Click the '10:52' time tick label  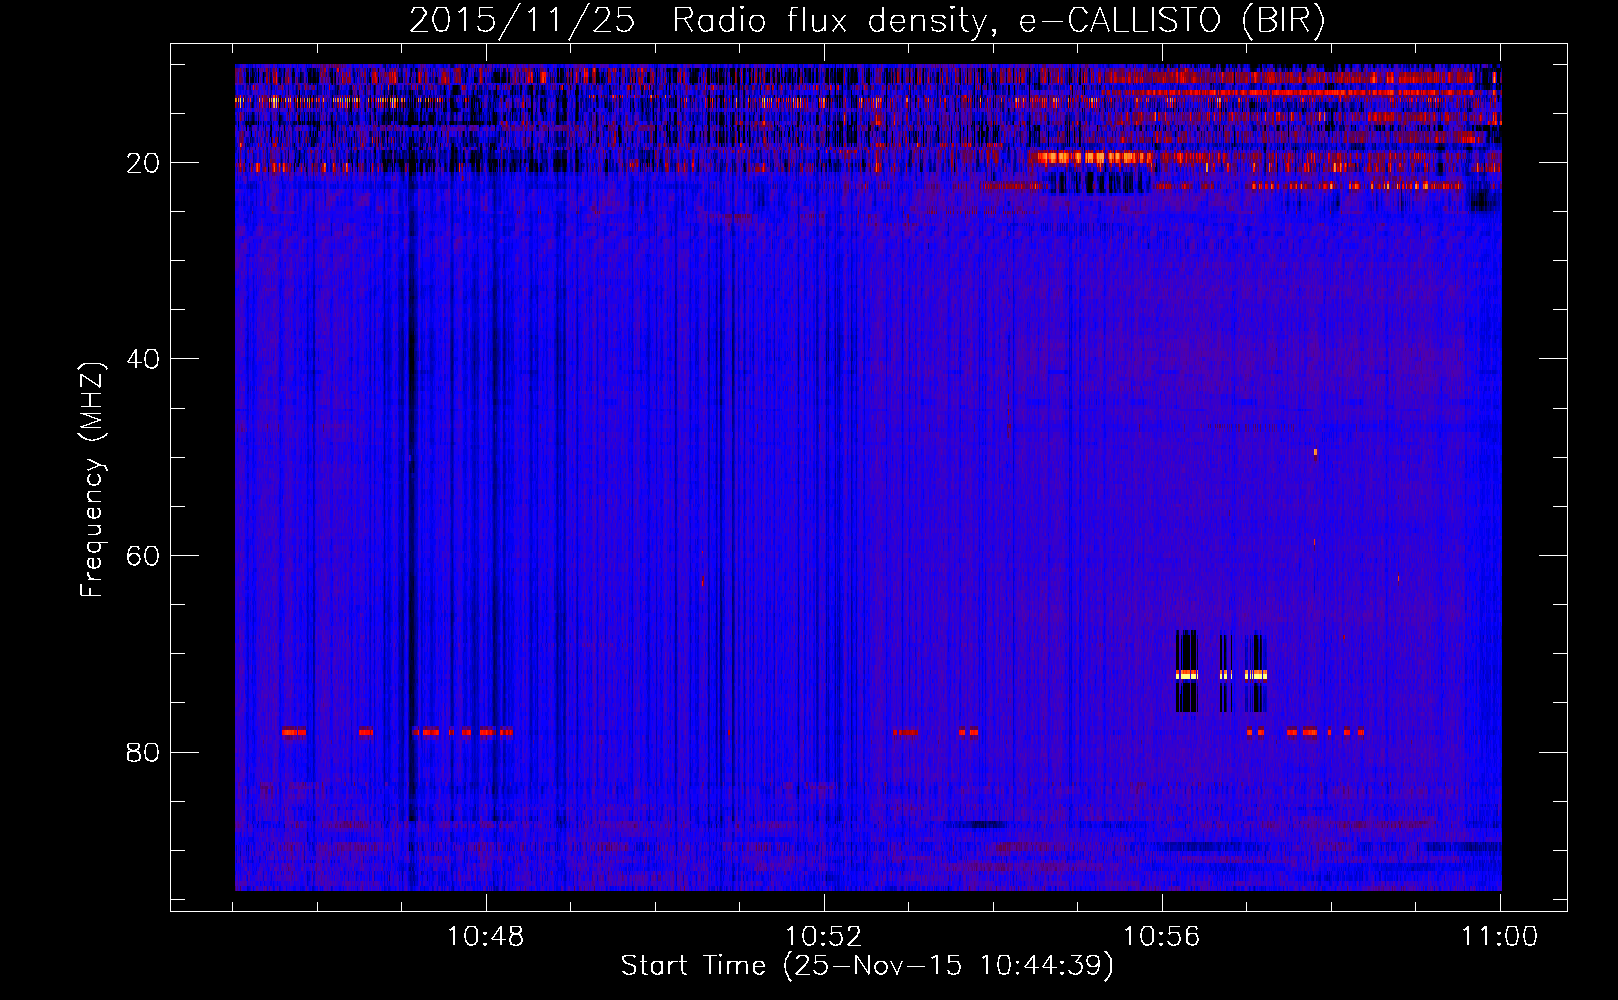coord(824,937)
